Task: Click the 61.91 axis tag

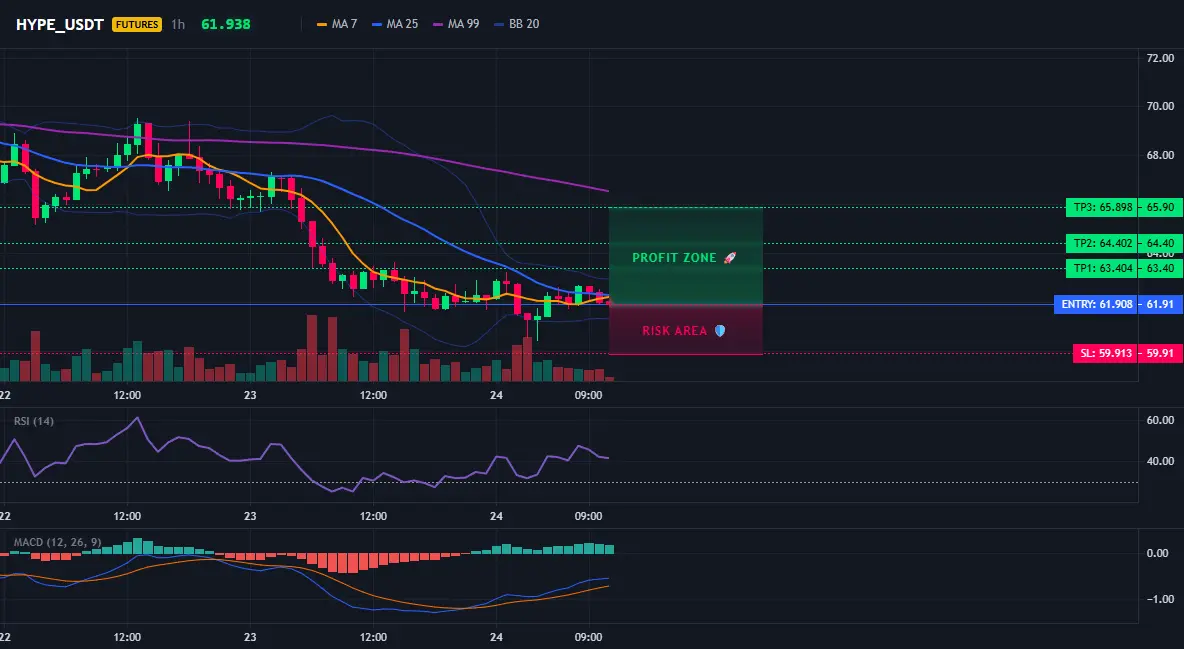Action: (1160, 304)
